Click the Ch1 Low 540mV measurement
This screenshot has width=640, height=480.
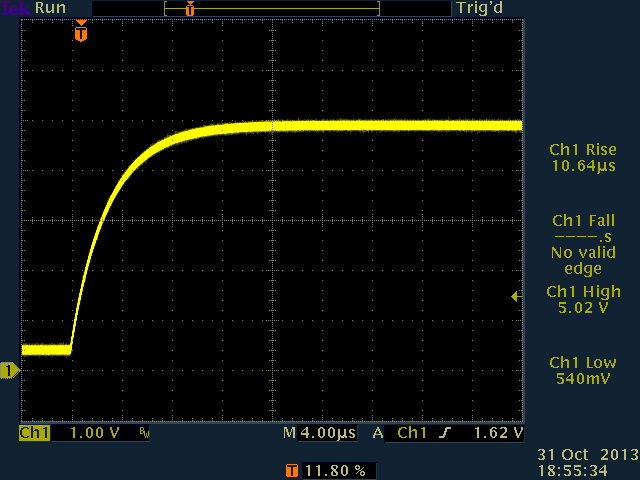point(582,371)
